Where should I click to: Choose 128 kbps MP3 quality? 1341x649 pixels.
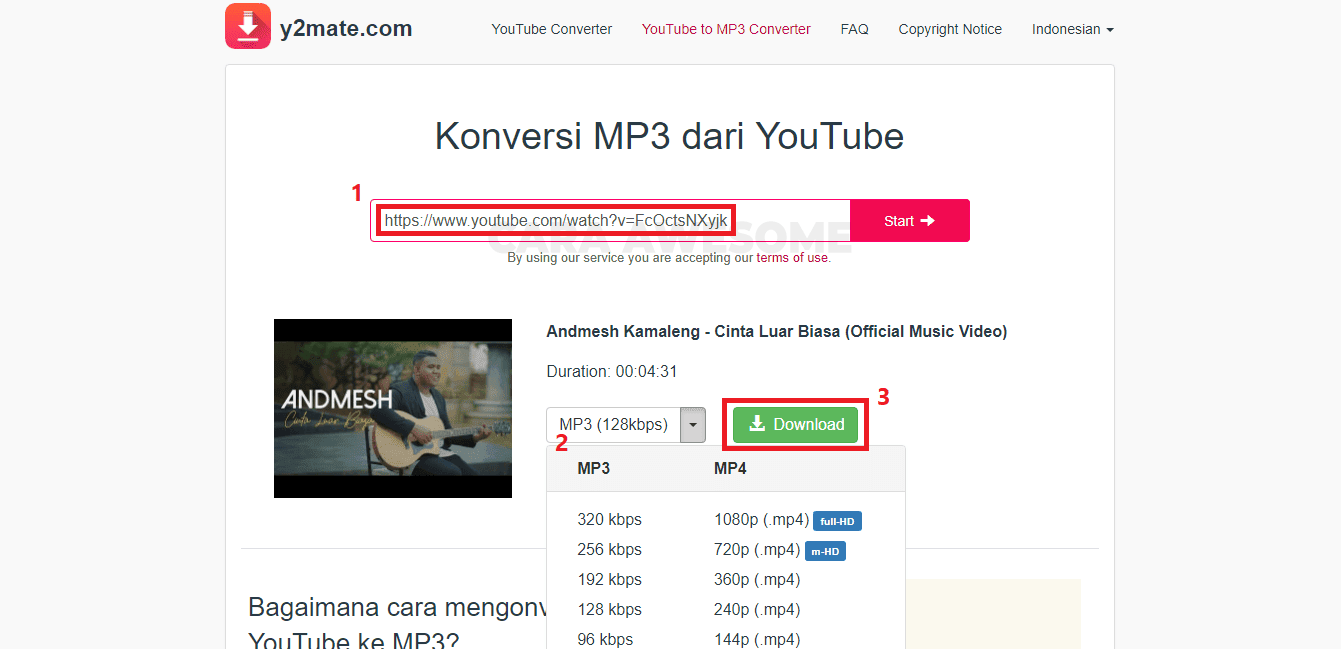click(x=610, y=610)
